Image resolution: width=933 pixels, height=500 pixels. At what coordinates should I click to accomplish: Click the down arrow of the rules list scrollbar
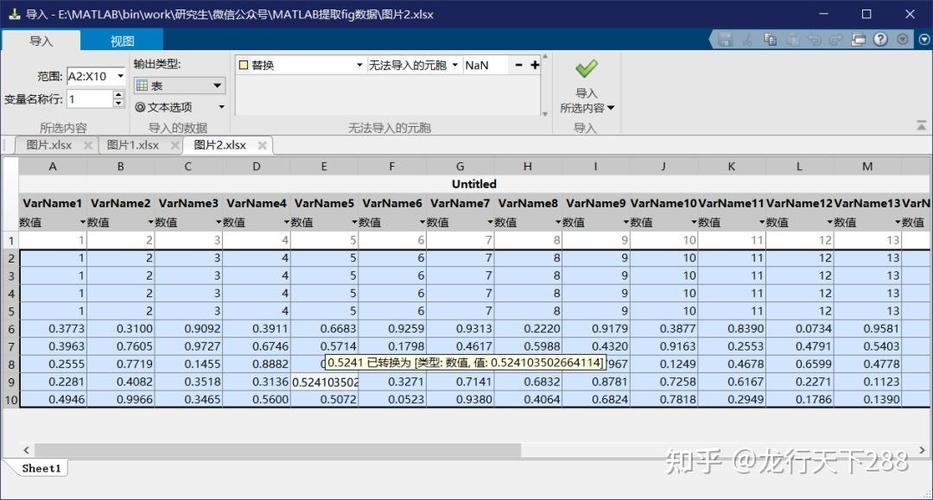pos(545,113)
